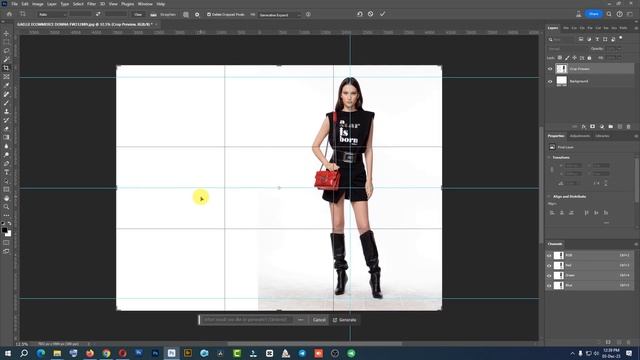Toggle lock all padlock icon
The height and width of the screenshot is (360, 640).
point(589,58)
